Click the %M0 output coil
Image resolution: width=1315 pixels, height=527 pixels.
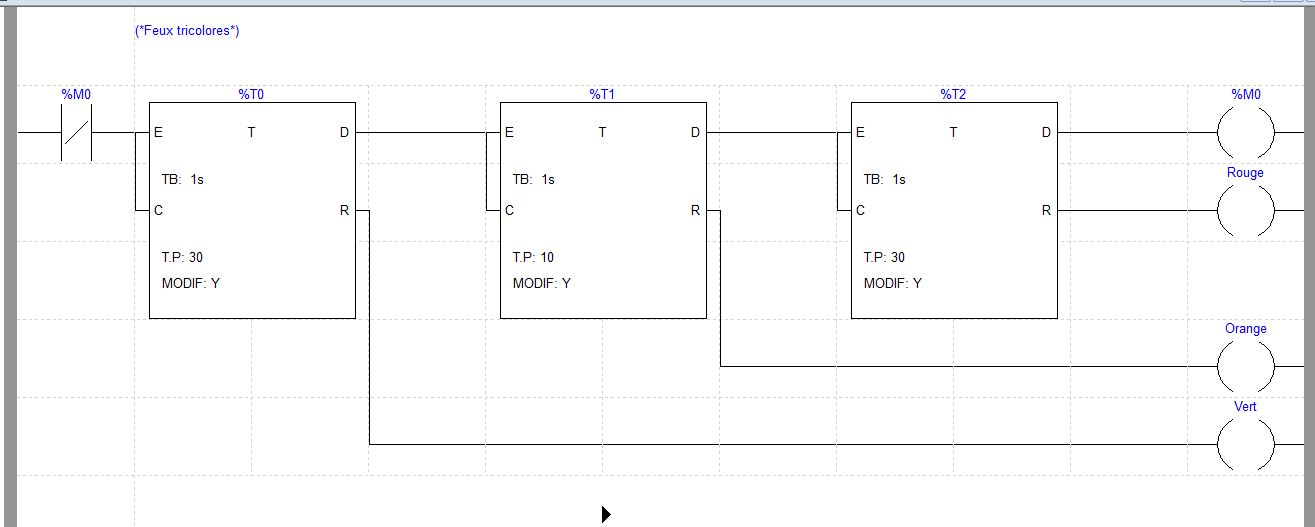(x=1245, y=133)
